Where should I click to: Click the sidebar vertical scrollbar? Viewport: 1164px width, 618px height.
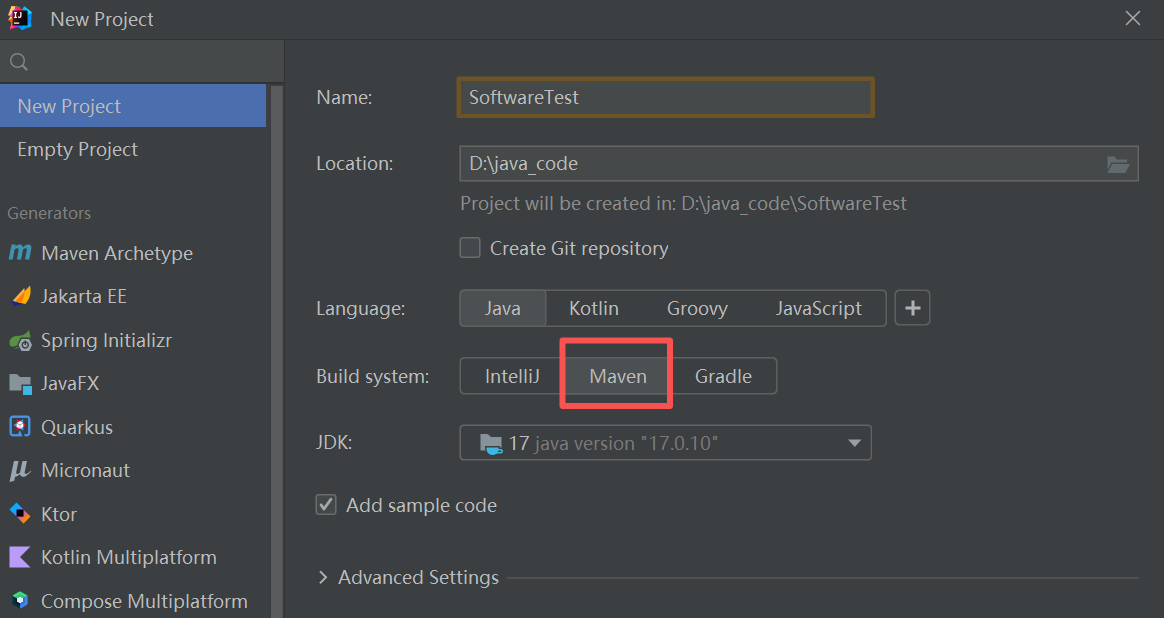click(x=277, y=351)
